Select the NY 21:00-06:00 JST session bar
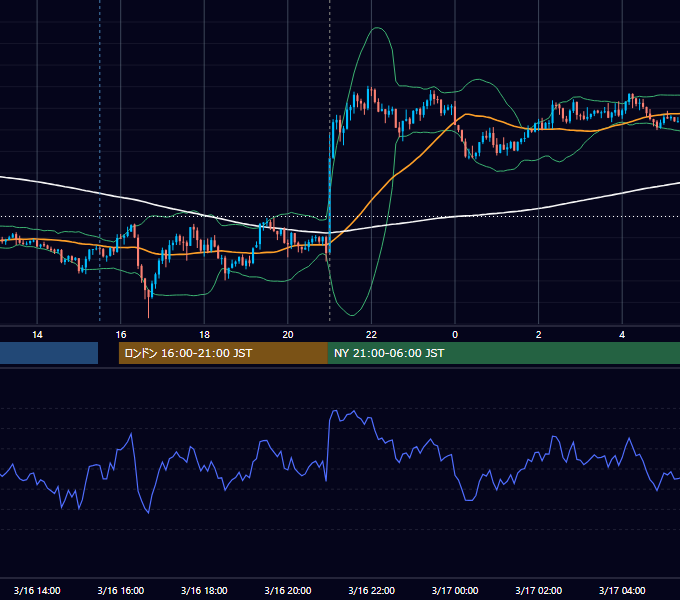 (x=503, y=353)
